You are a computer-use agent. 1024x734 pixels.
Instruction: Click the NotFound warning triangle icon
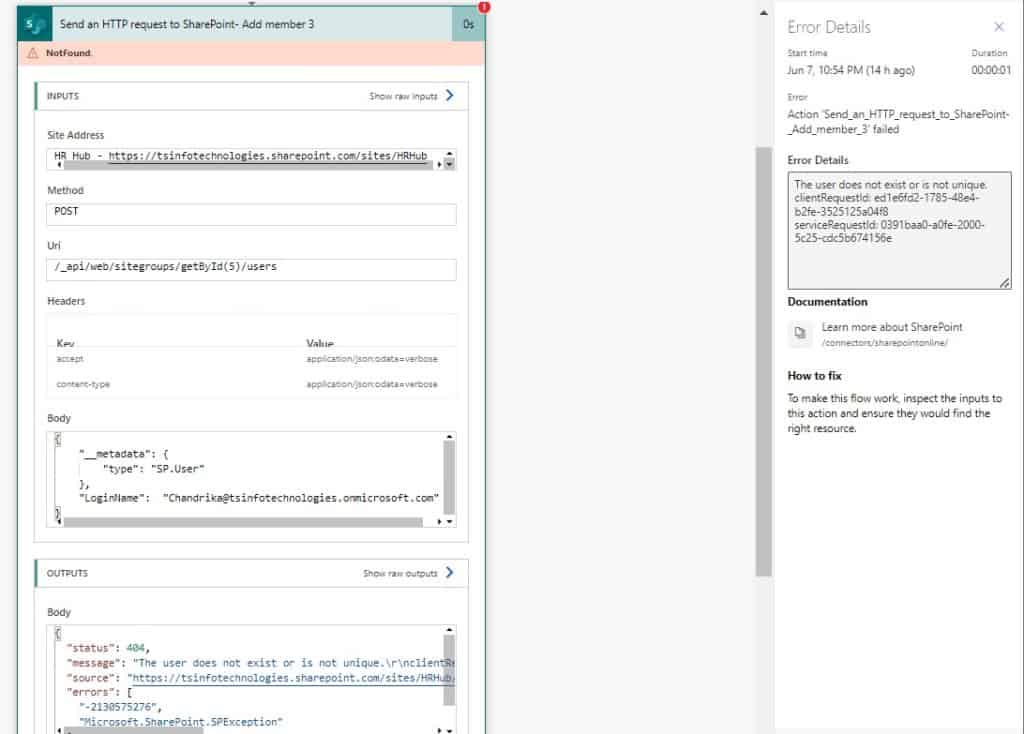click(33, 53)
